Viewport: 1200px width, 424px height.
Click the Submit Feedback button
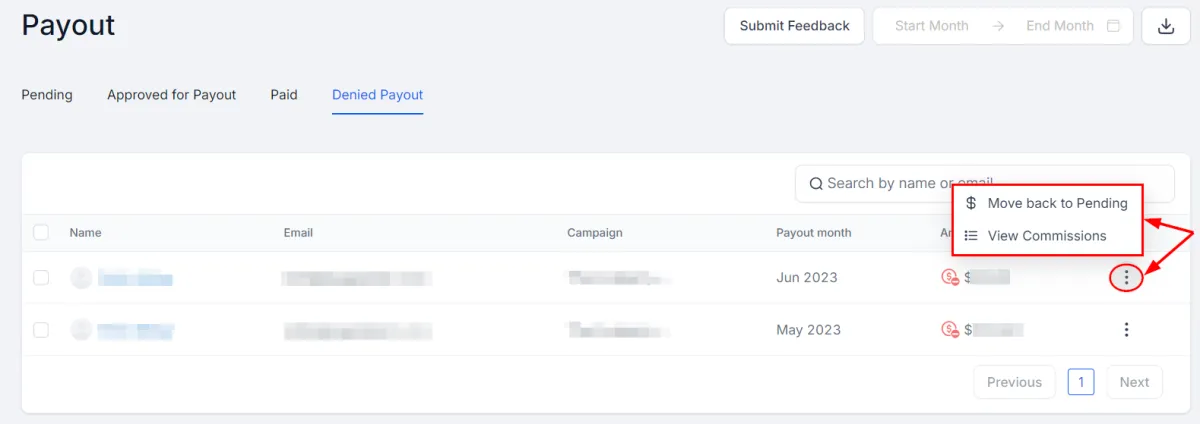(795, 26)
